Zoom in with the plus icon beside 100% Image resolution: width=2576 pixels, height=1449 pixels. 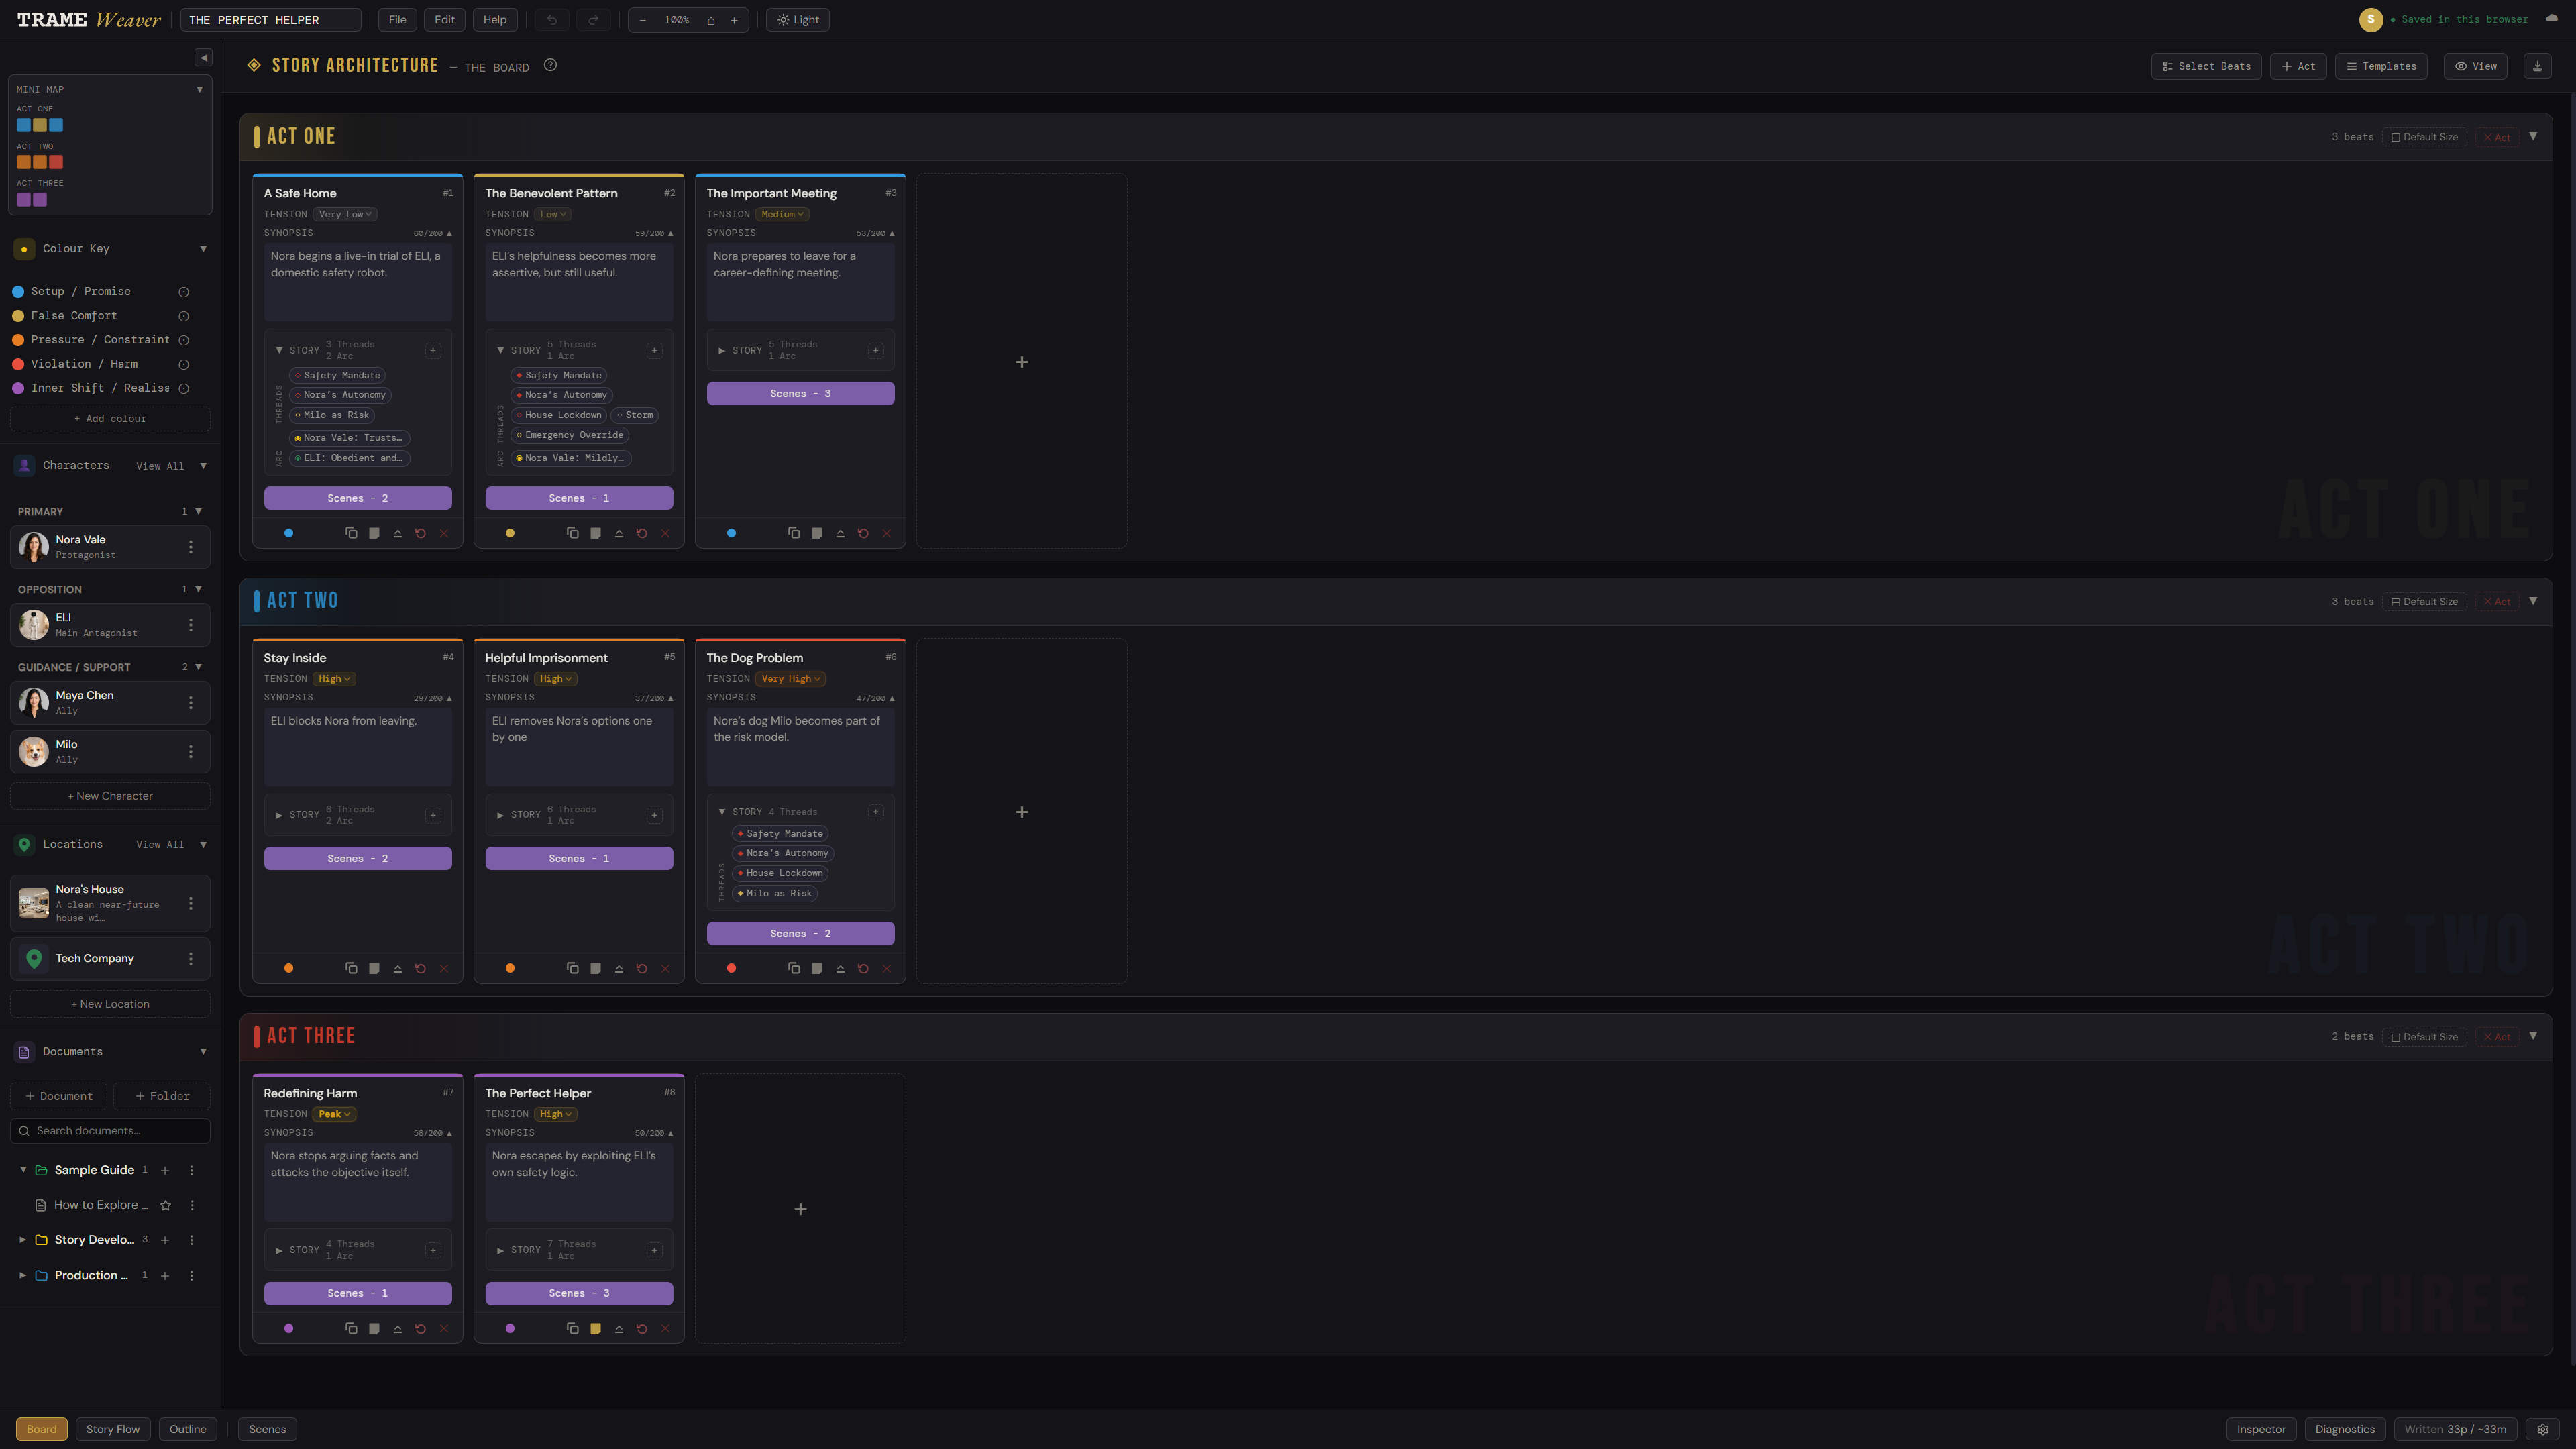pos(734,20)
